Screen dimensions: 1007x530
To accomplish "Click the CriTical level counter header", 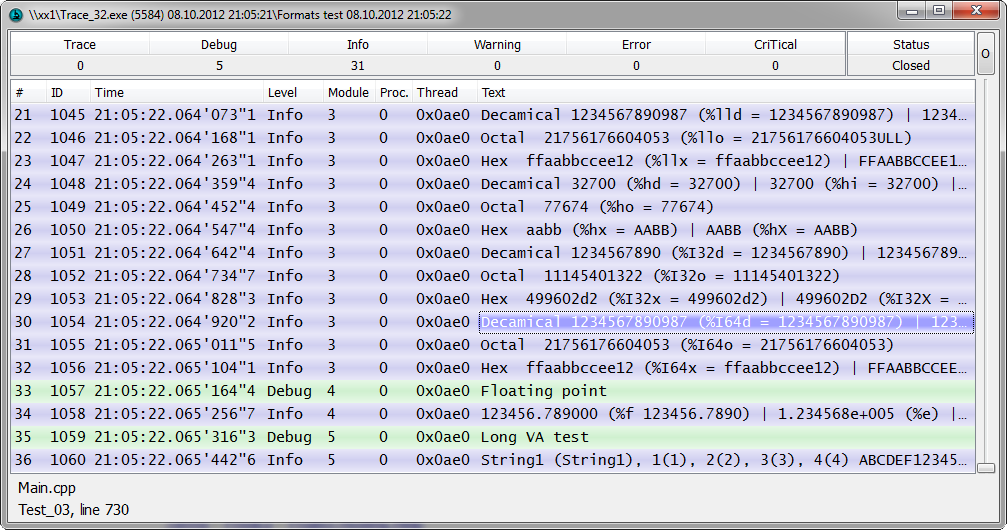I will [x=775, y=44].
